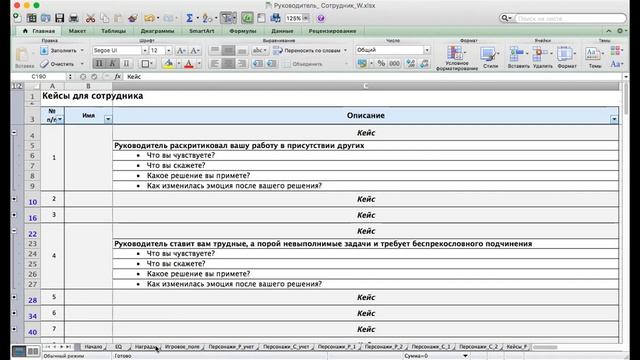This screenshot has width=640, height=360.
Task: Open the number format Общий dropdown
Action: [427, 50]
